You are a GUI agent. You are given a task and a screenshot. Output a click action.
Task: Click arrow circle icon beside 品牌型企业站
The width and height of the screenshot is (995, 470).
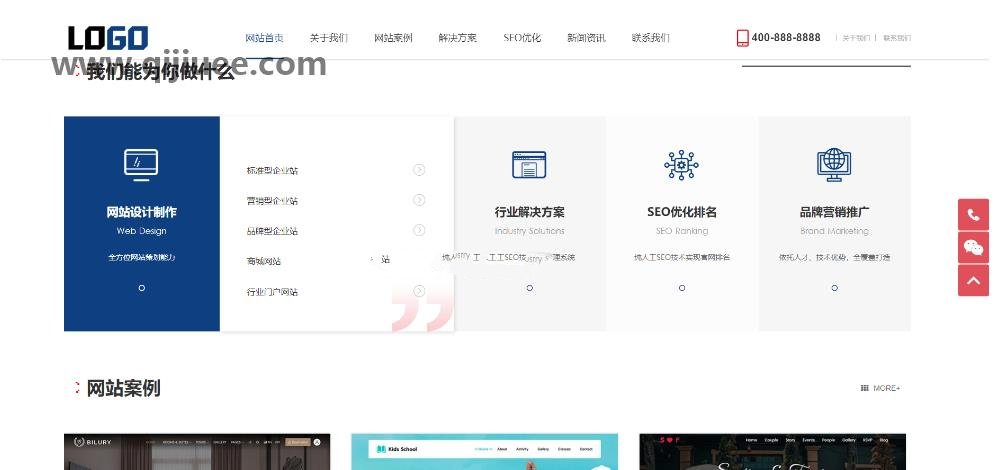(x=419, y=230)
